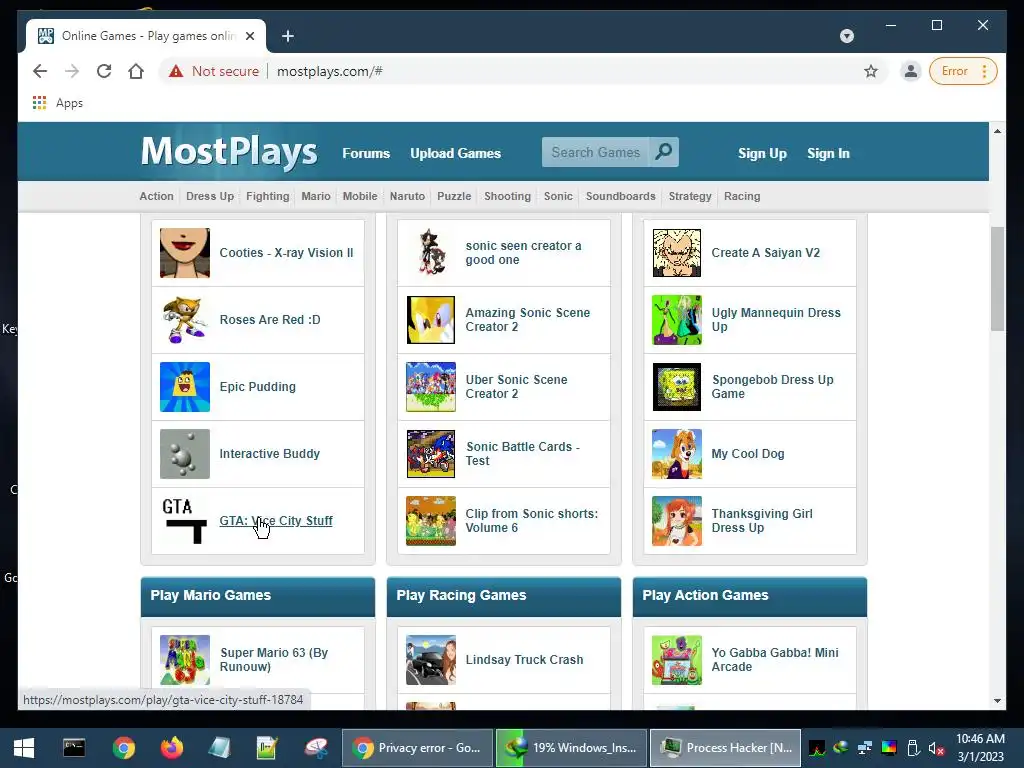This screenshot has height=768, width=1024.
Task: Open the Upload Games link
Action: pos(455,153)
